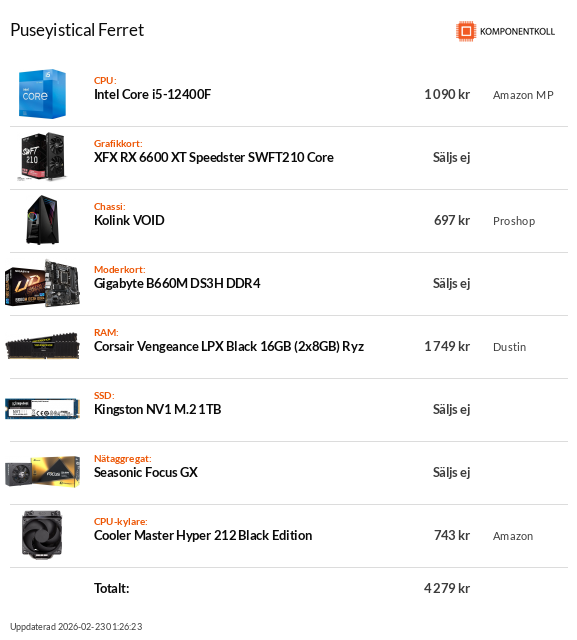This screenshot has height=640, width=577.
Task: Open the Intel Core i5-12400F box image
Action: (42, 94)
